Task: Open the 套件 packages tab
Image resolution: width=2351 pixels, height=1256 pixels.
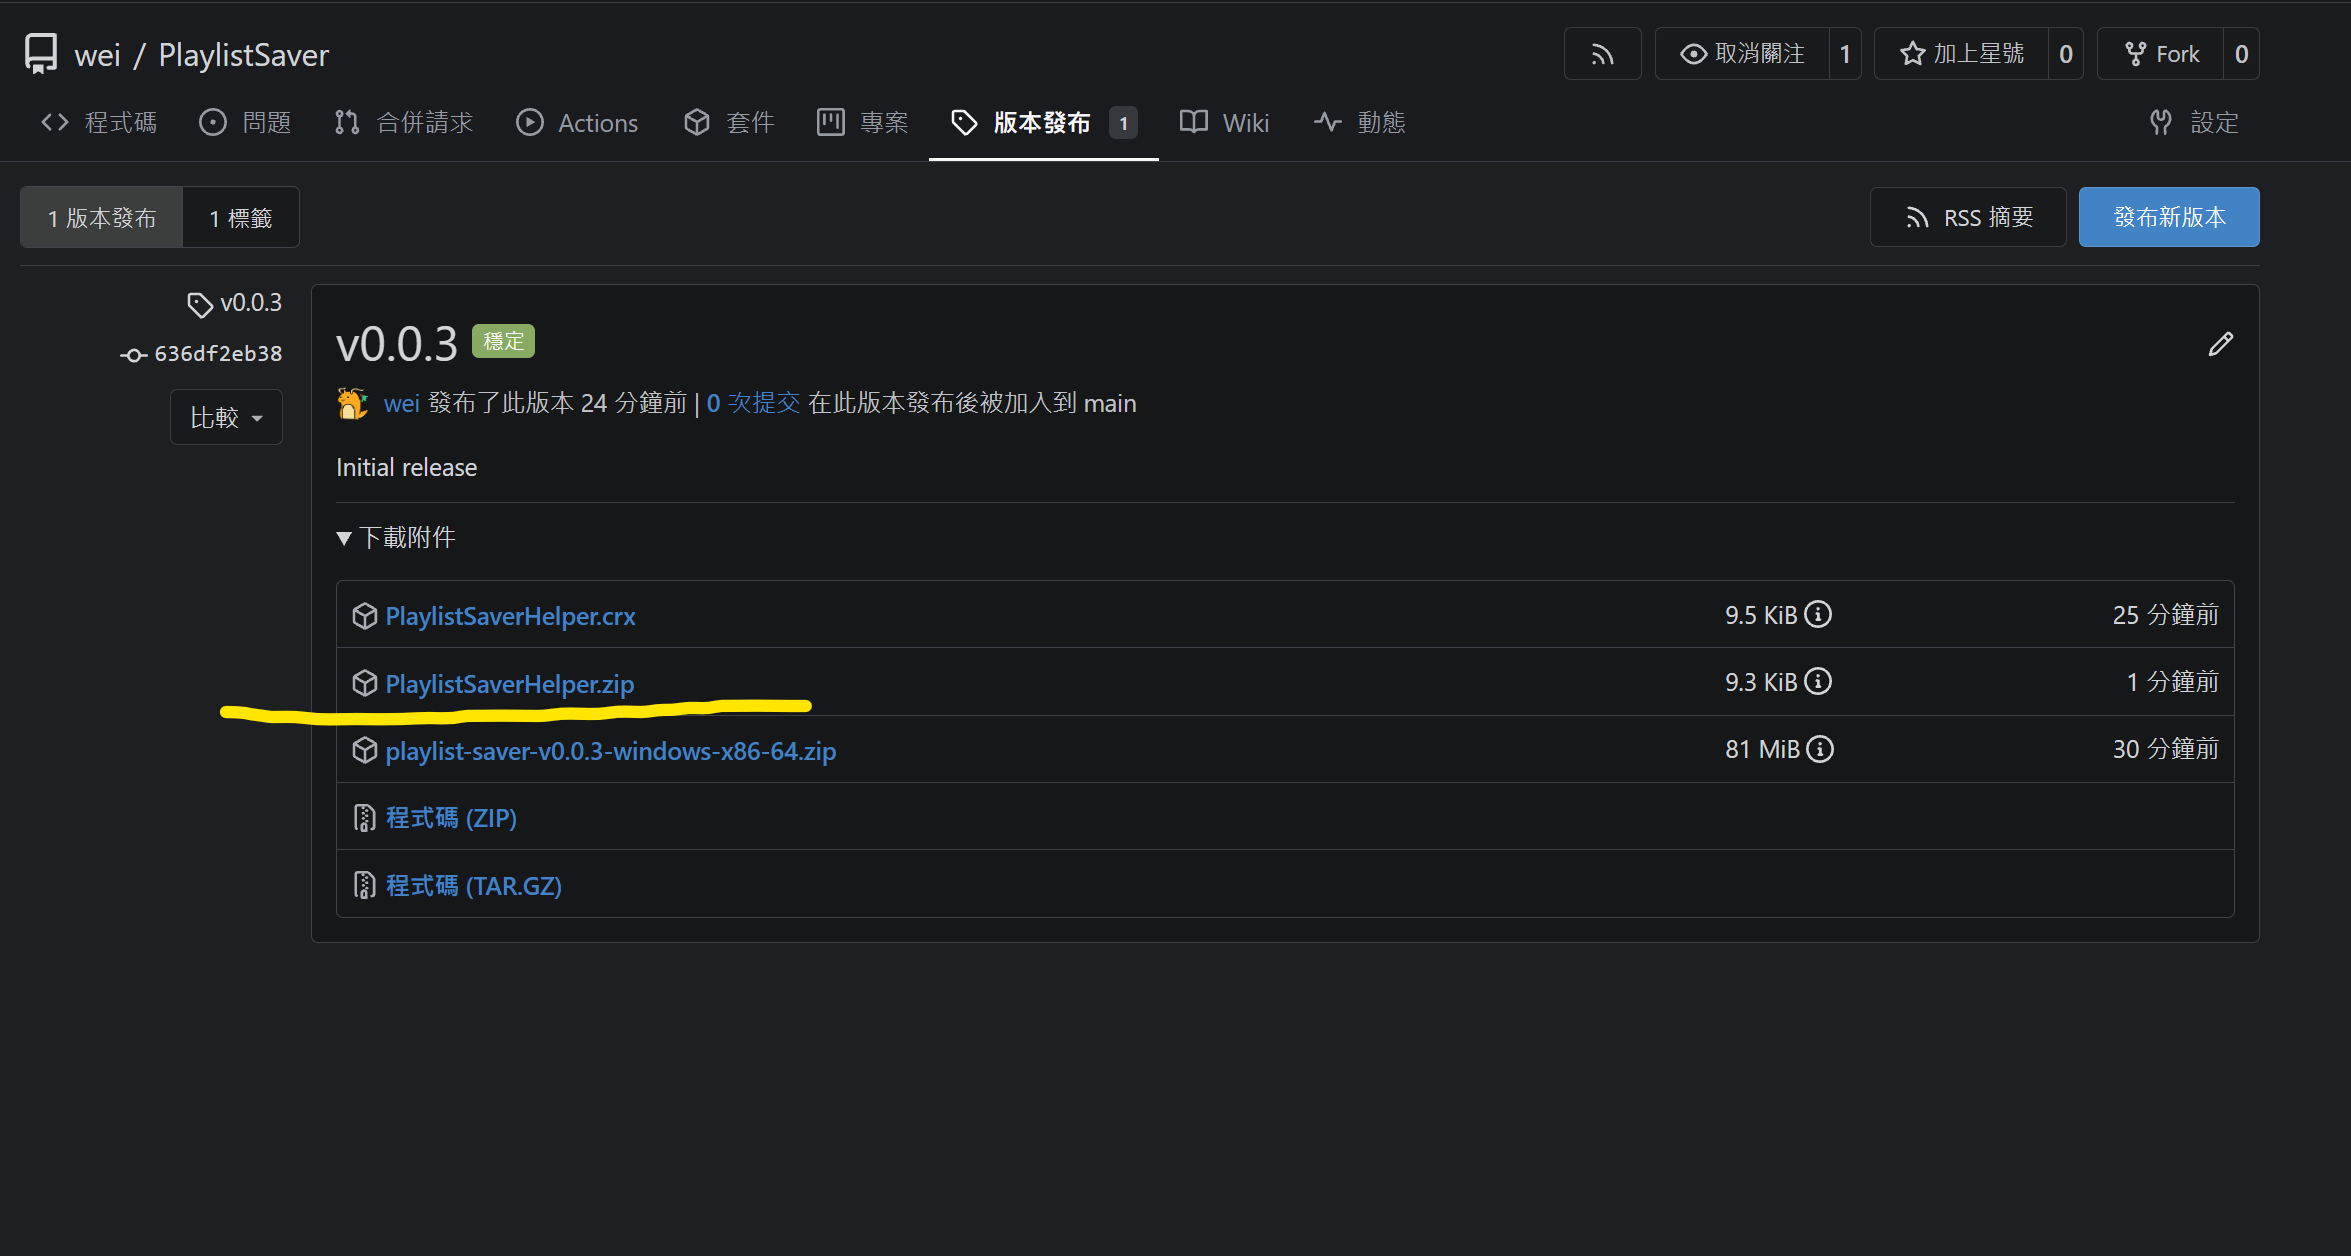Action: pos(729,123)
